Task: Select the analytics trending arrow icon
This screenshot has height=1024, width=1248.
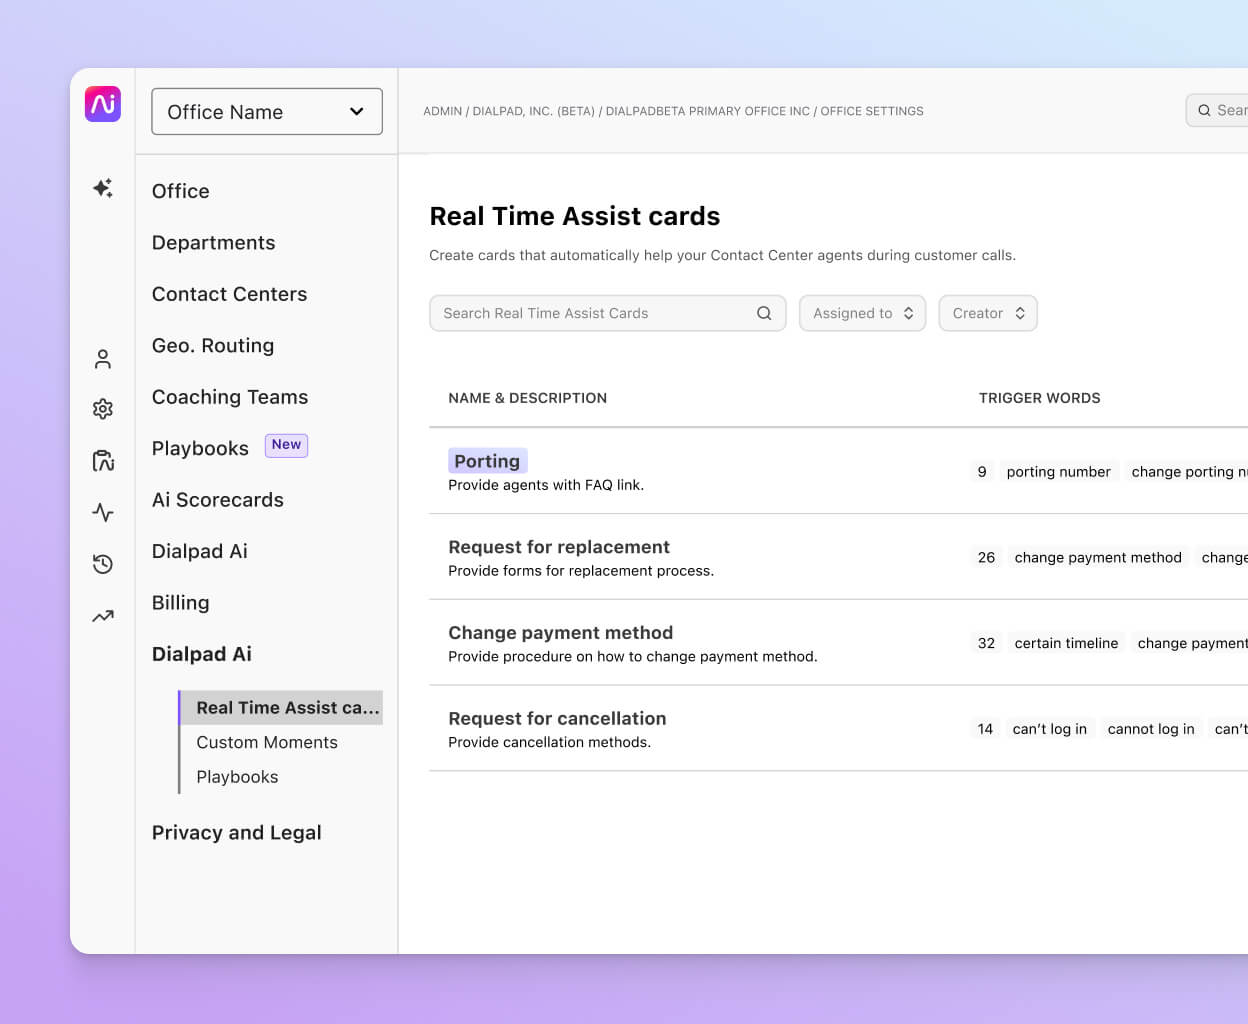Action: pos(102,616)
